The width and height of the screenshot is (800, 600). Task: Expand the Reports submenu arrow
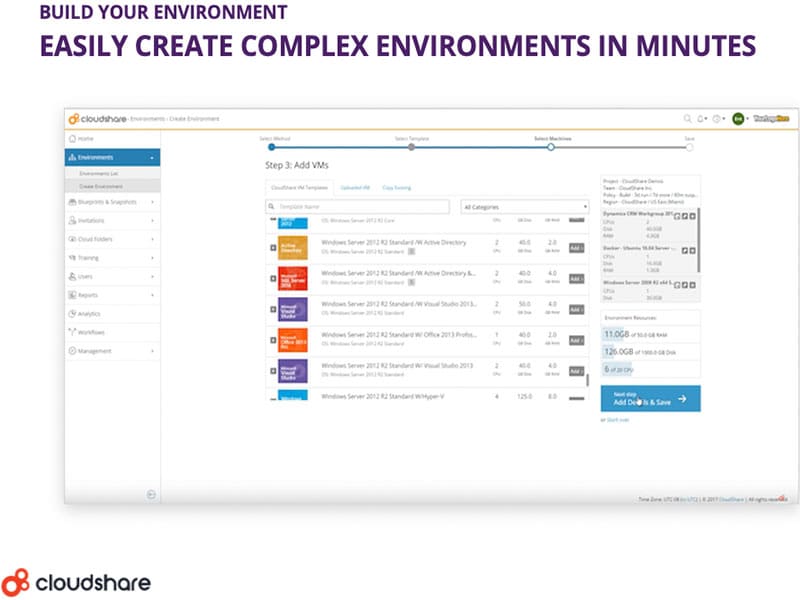(152, 295)
